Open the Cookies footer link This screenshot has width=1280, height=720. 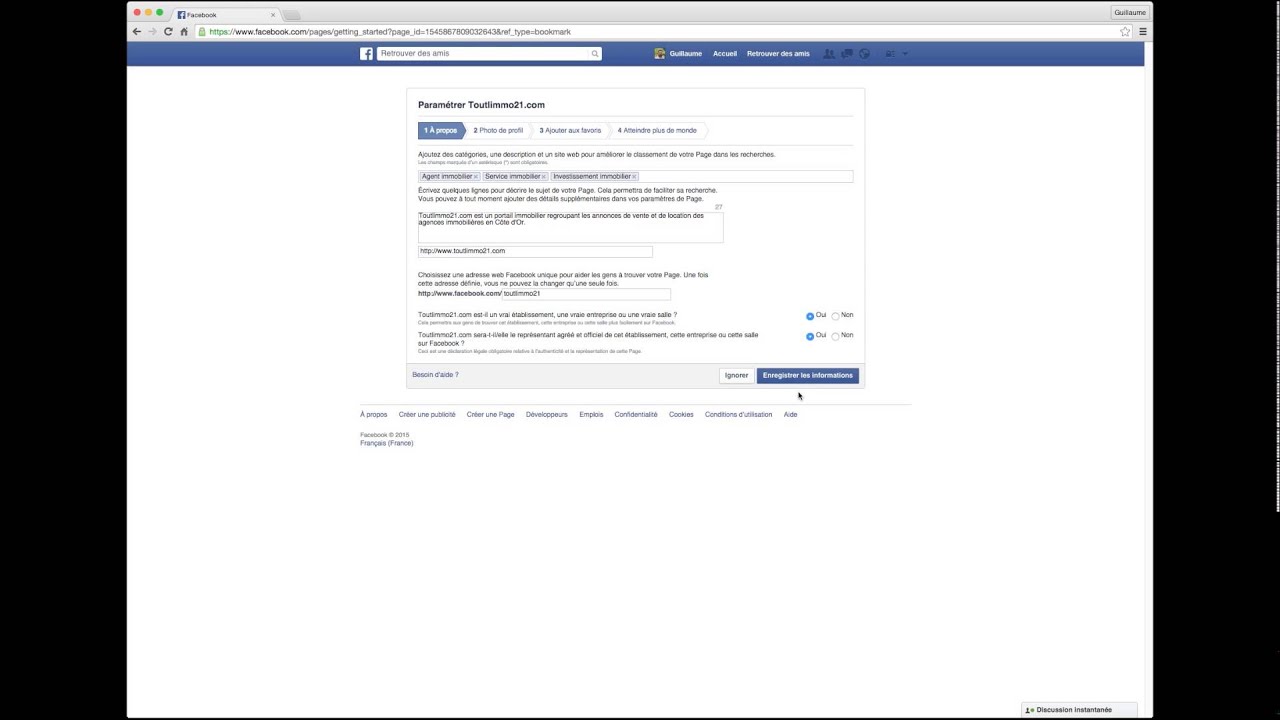click(x=681, y=415)
